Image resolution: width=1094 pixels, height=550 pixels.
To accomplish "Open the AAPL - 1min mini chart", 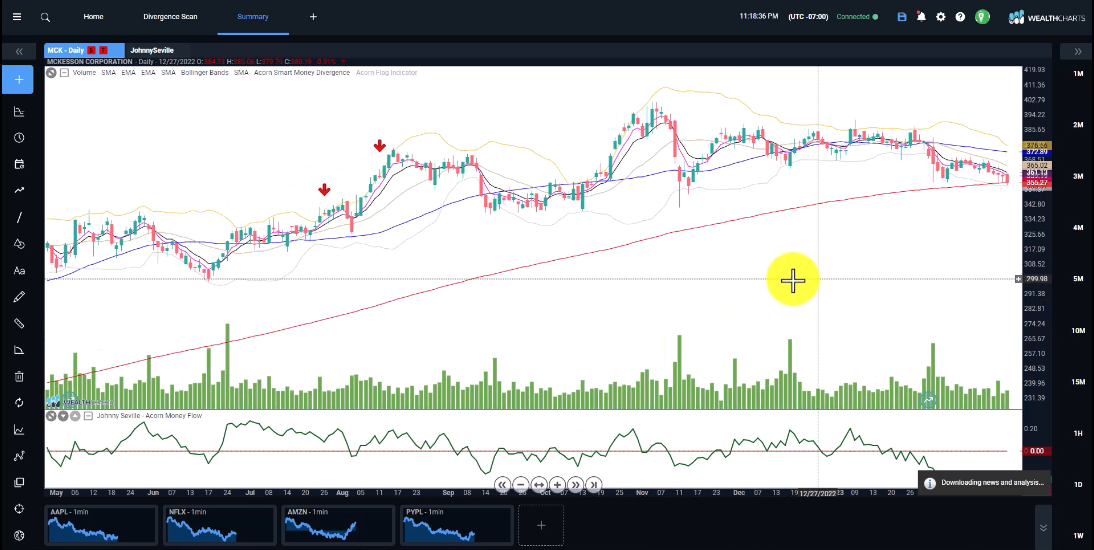I will [x=102, y=525].
